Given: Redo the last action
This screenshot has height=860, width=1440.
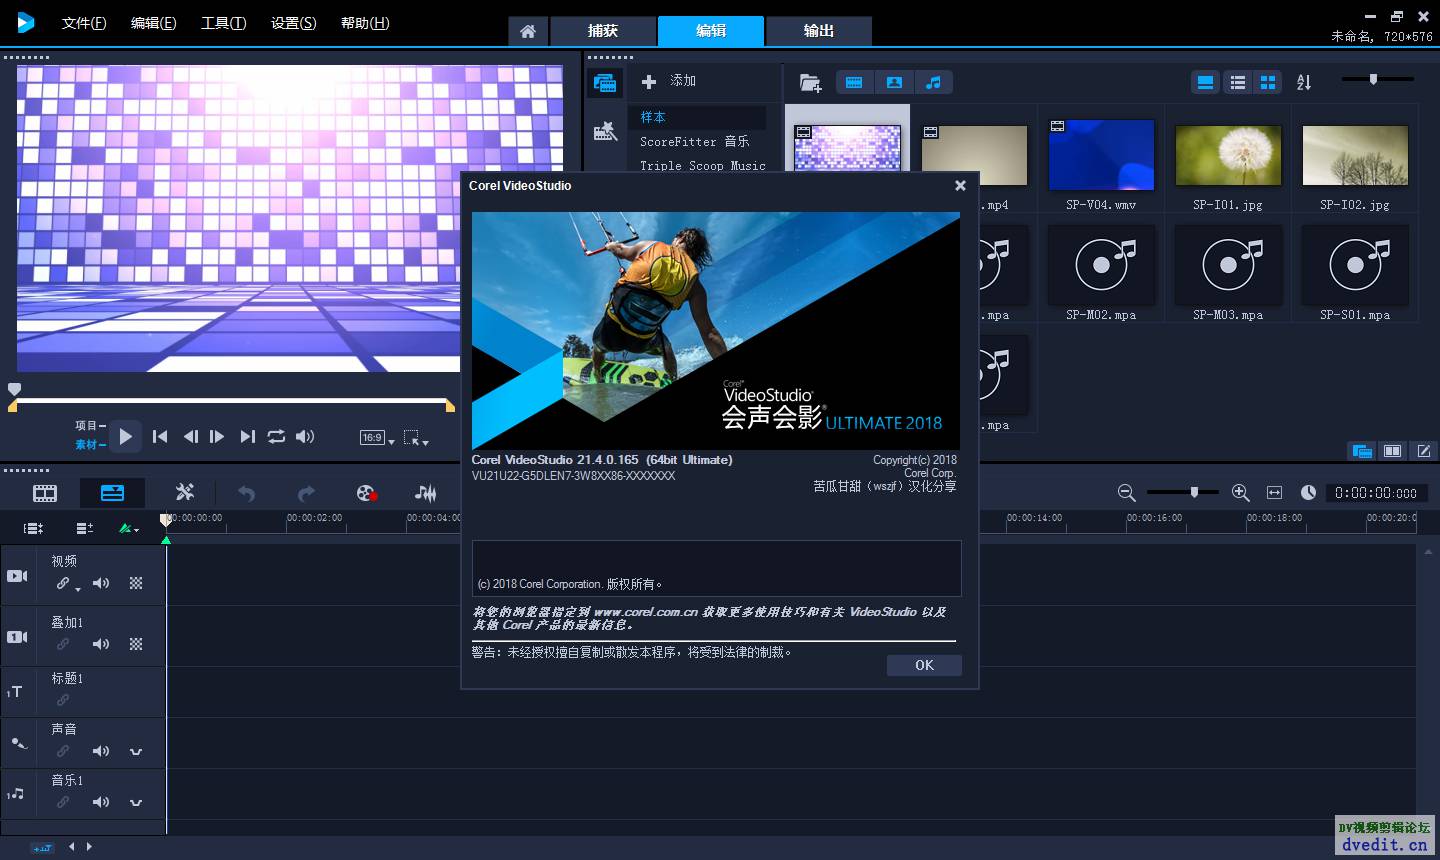Looking at the screenshot, I should coord(307,493).
